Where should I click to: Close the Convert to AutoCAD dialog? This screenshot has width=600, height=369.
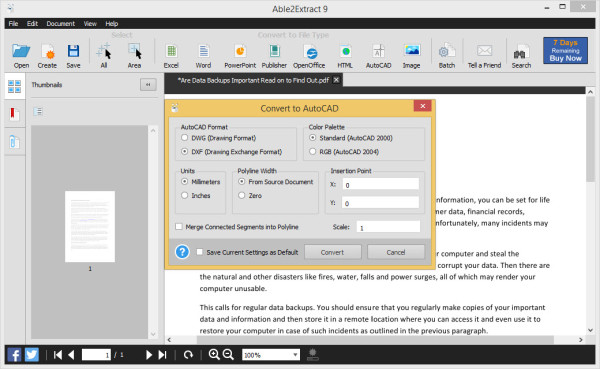tap(422, 106)
